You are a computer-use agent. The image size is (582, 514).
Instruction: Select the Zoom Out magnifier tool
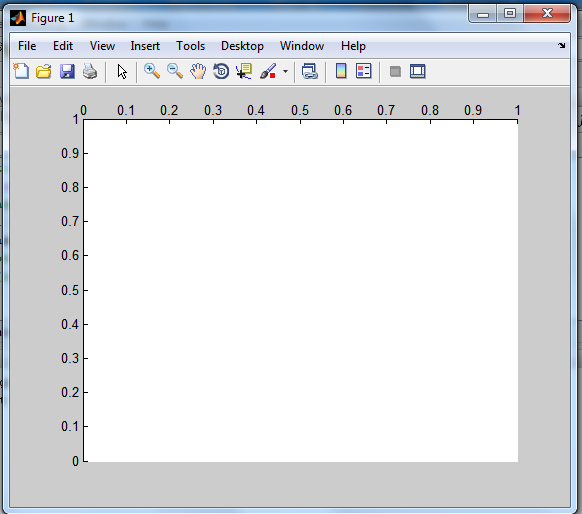pyautogui.click(x=175, y=71)
